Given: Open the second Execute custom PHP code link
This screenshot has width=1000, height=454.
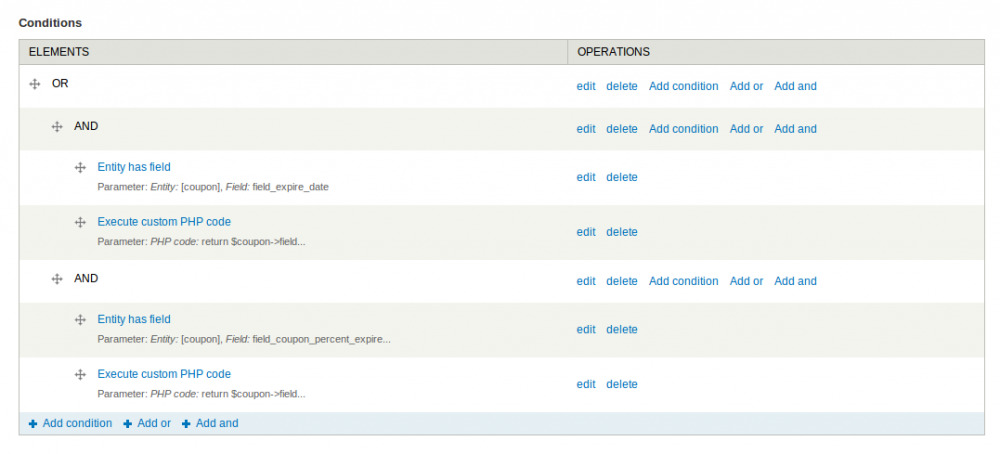Looking at the screenshot, I should point(164,374).
